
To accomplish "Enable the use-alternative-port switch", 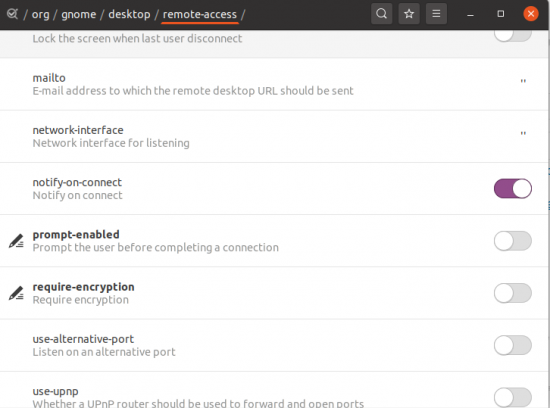I will (513, 345).
